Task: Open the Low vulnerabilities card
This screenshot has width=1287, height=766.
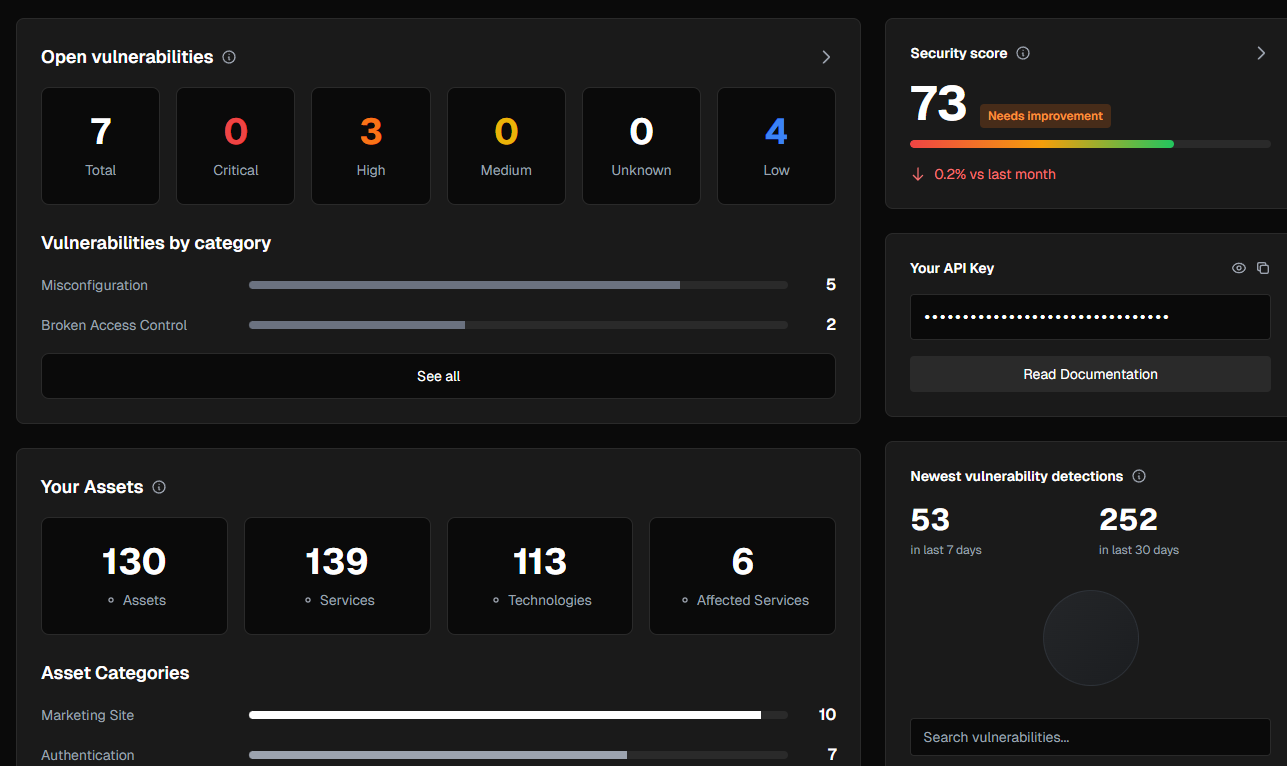Action: click(776, 146)
